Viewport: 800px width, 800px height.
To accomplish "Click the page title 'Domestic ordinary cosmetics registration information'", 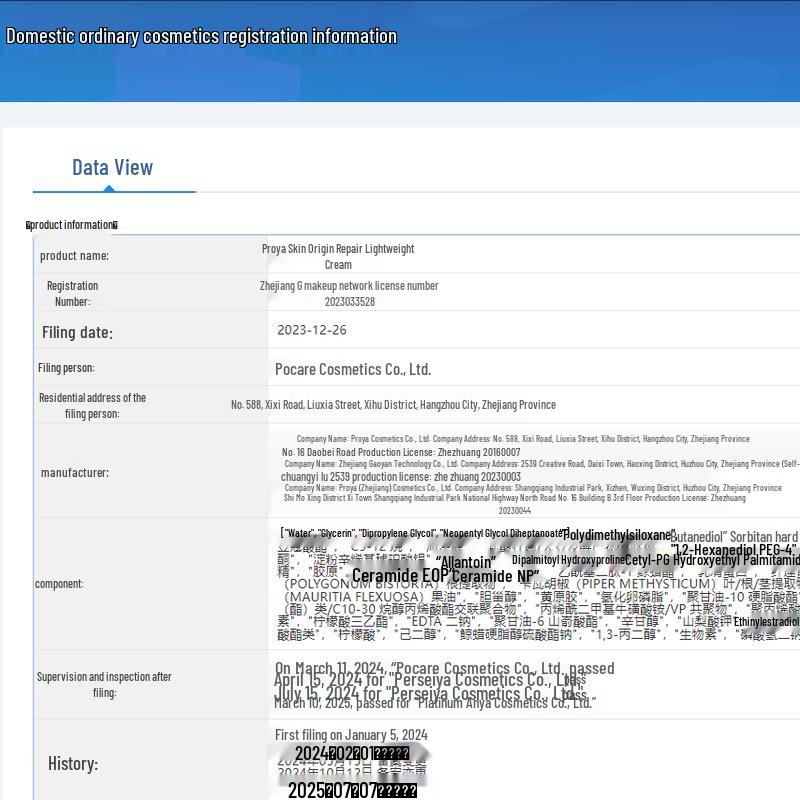I will (201, 36).
